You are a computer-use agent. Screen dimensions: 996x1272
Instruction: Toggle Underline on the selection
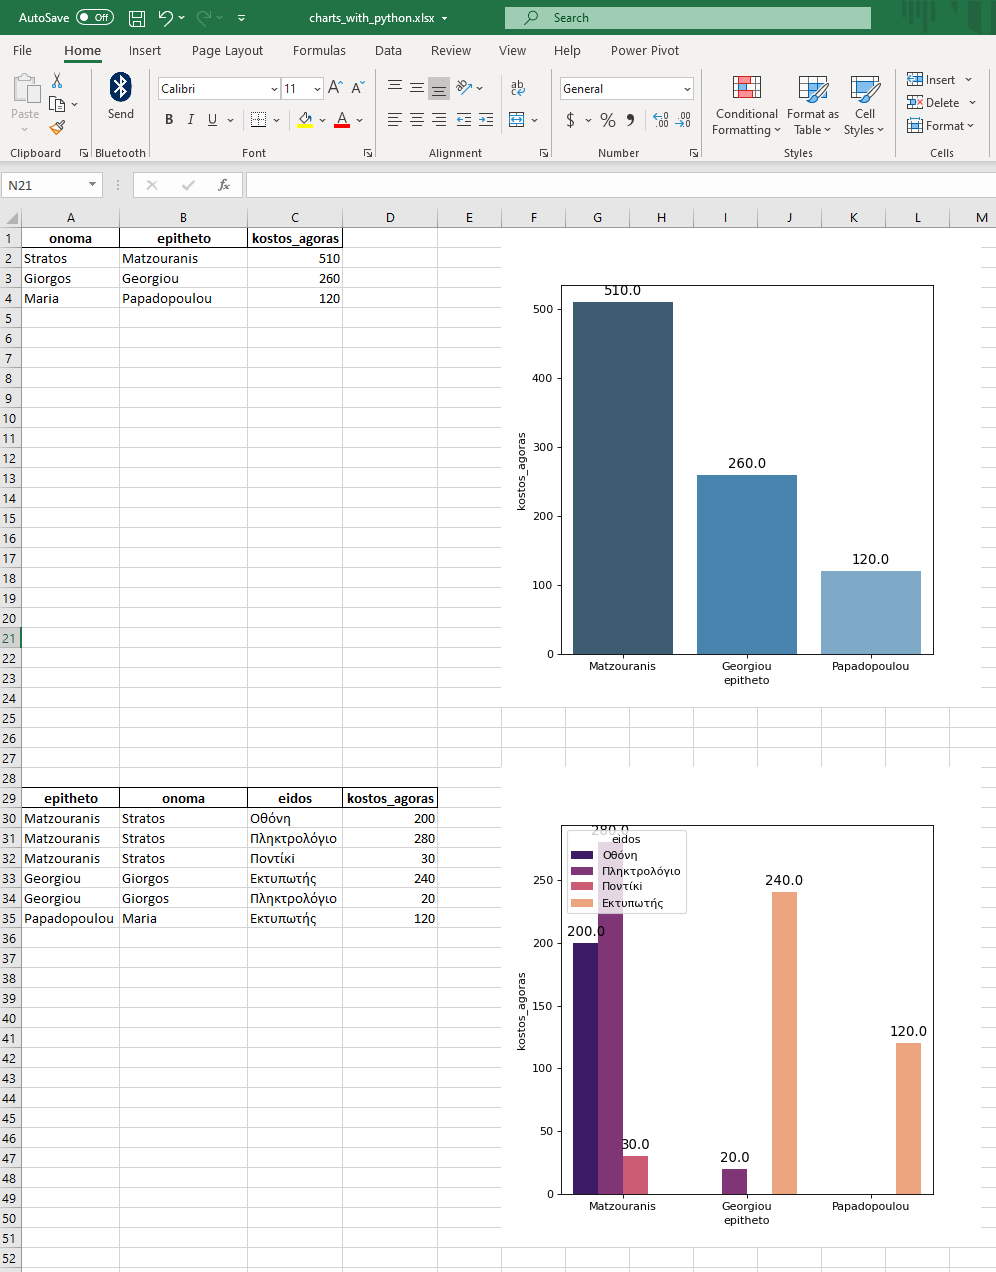pyautogui.click(x=211, y=119)
